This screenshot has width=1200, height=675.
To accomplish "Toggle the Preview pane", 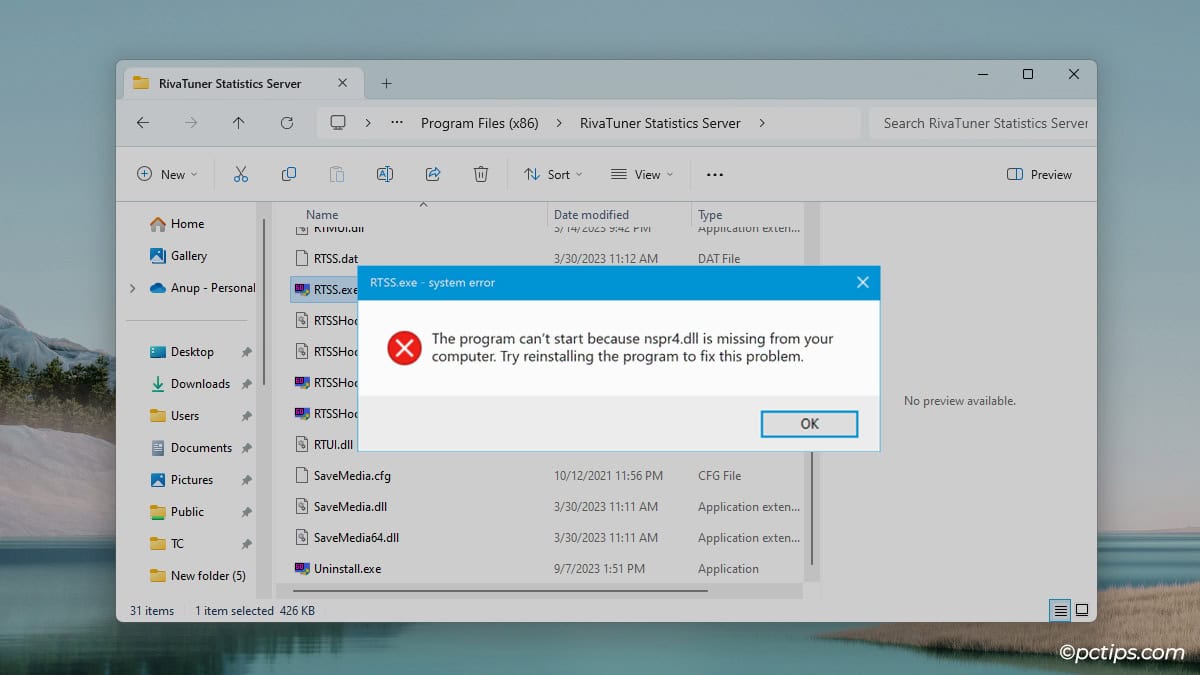I will [x=1039, y=174].
